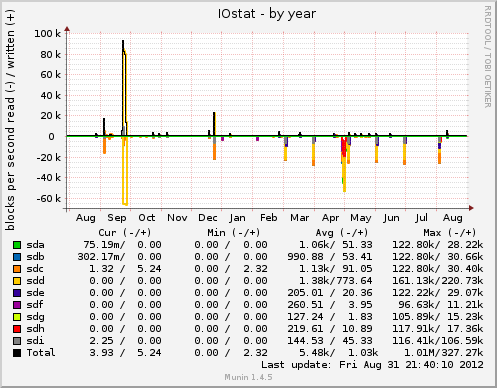497x388 pixels.
Task: Click the '100 k' y-axis label
Action: click(x=48, y=34)
